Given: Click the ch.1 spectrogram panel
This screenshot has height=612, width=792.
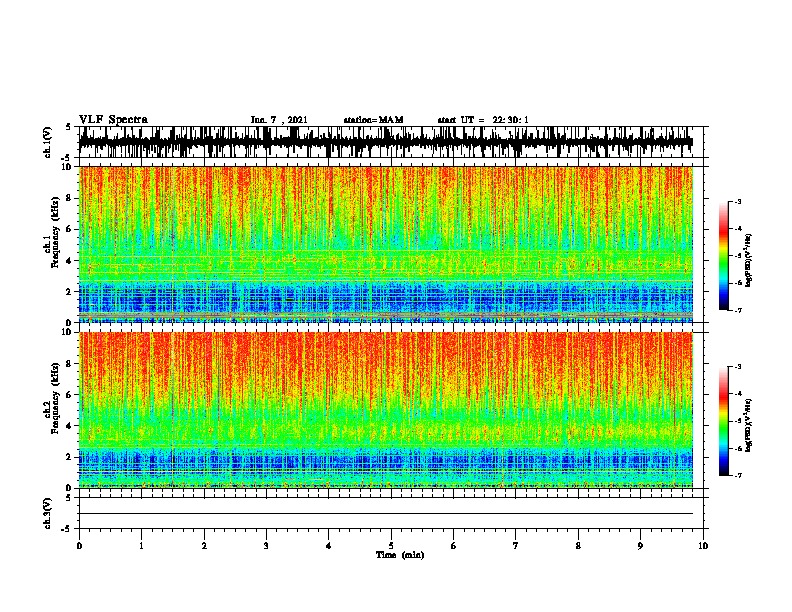Looking at the screenshot, I should click(x=386, y=244).
